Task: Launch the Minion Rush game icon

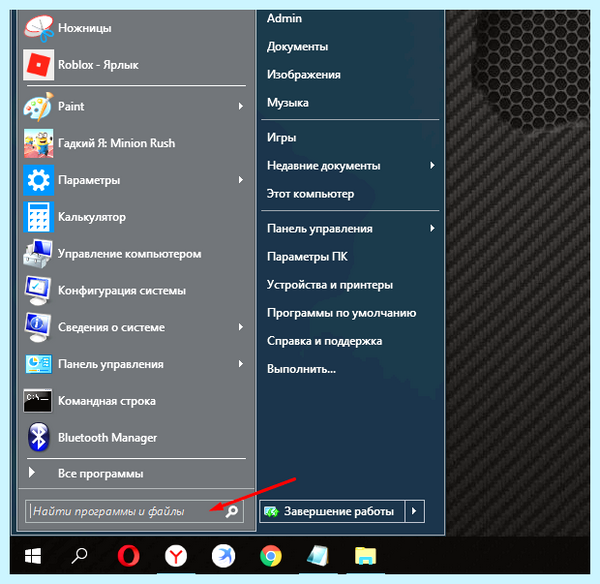Action: click(x=38, y=143)
